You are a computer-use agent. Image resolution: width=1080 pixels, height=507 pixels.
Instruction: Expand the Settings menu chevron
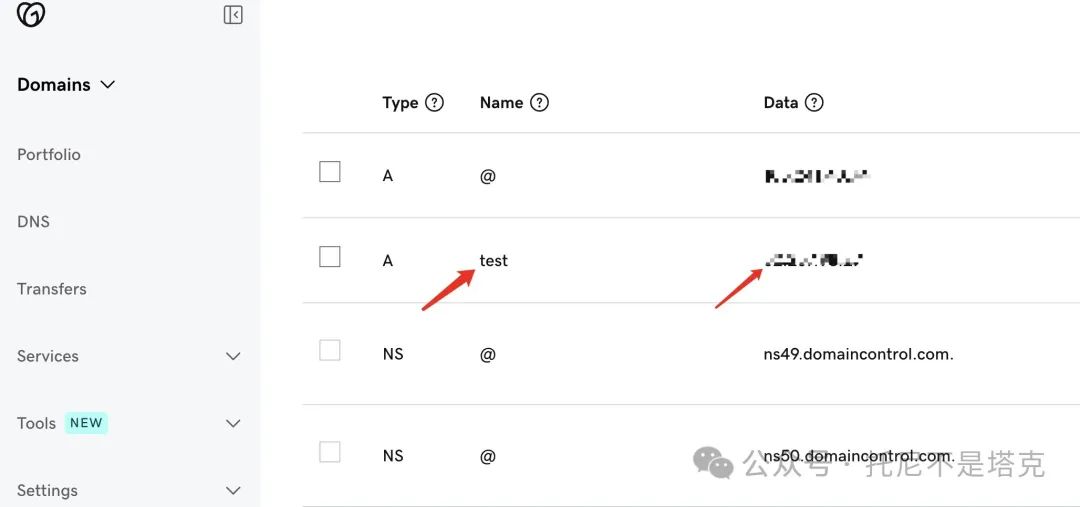[233, 490]
